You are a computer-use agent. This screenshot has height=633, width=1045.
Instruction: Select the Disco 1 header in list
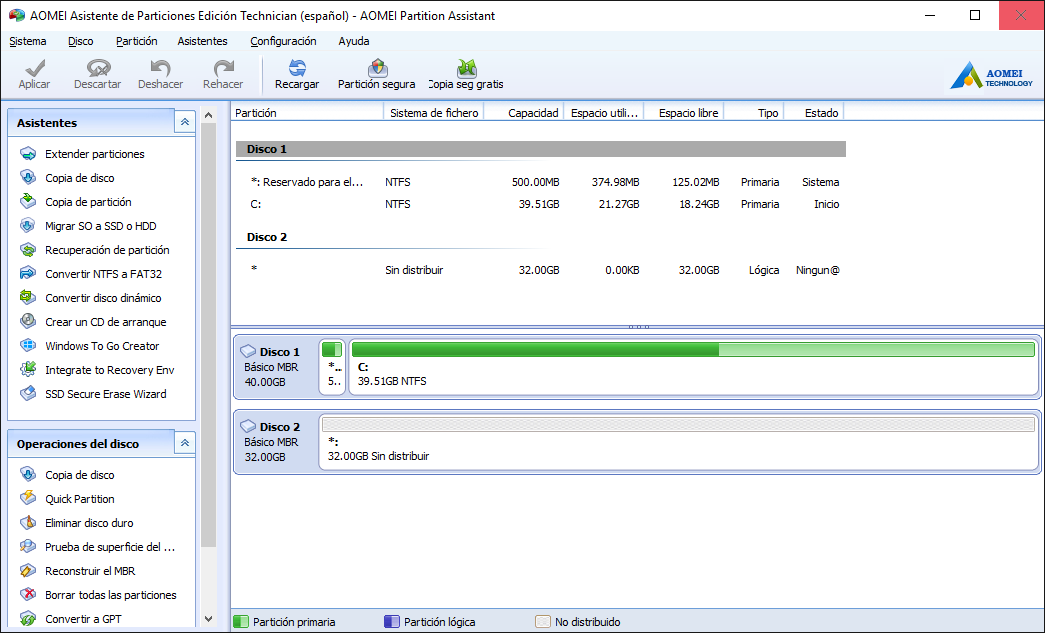pos(540,149)
